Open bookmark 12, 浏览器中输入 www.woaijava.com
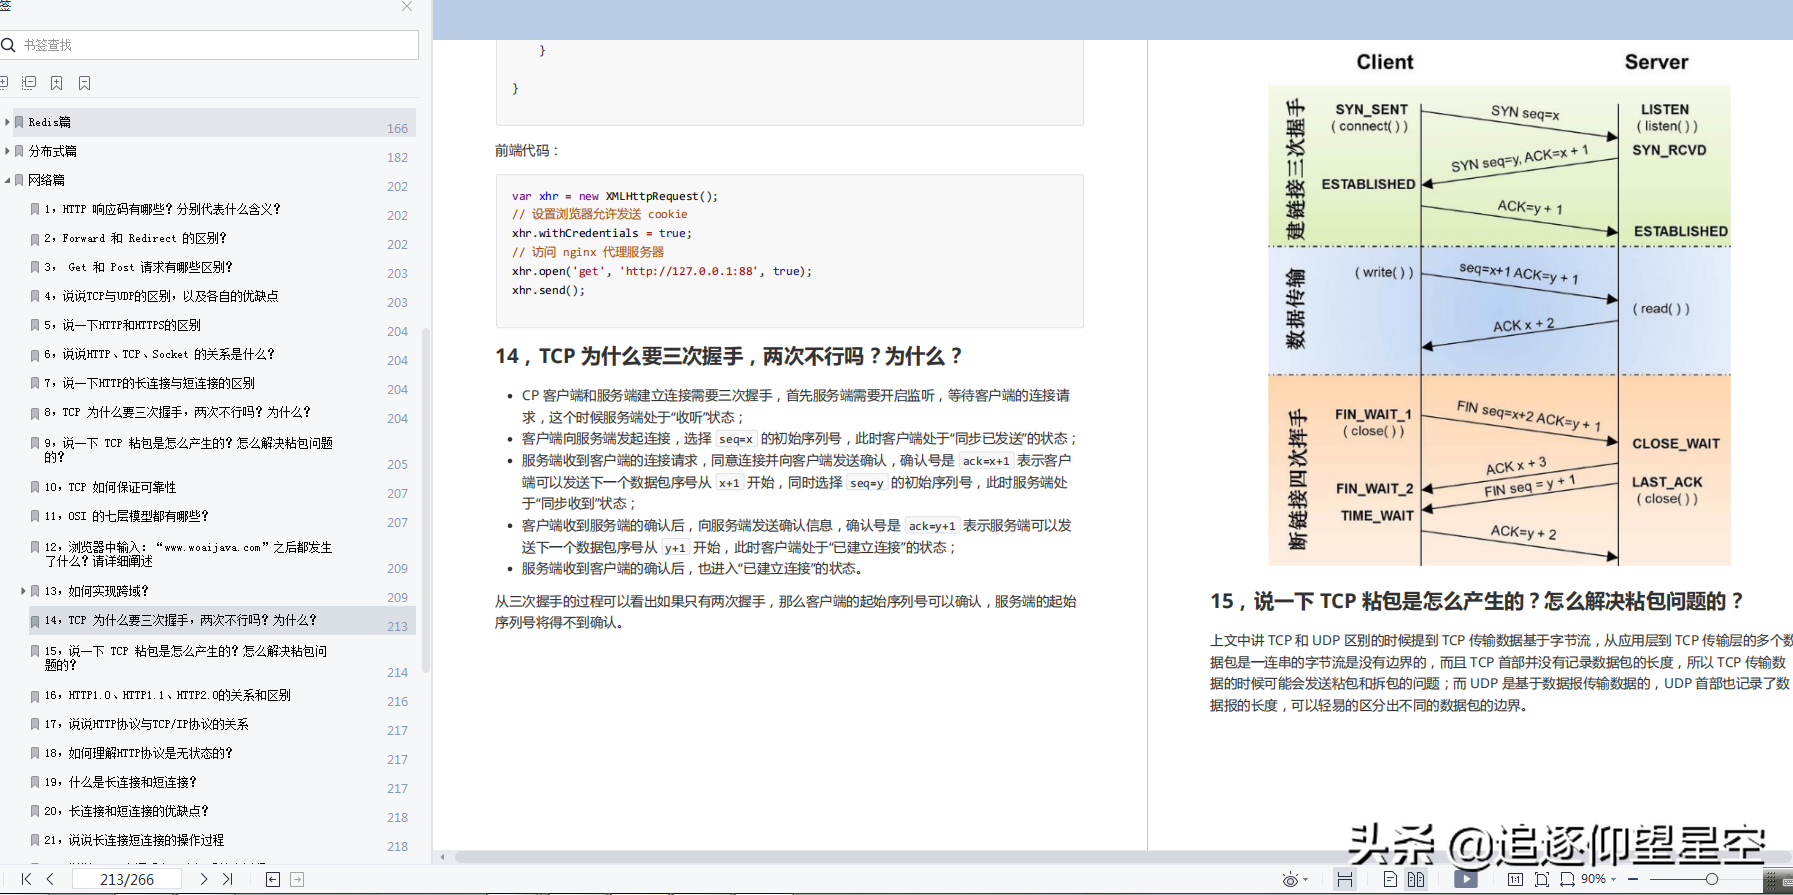Screen dimensions: 1793x895 click(188, 554)
